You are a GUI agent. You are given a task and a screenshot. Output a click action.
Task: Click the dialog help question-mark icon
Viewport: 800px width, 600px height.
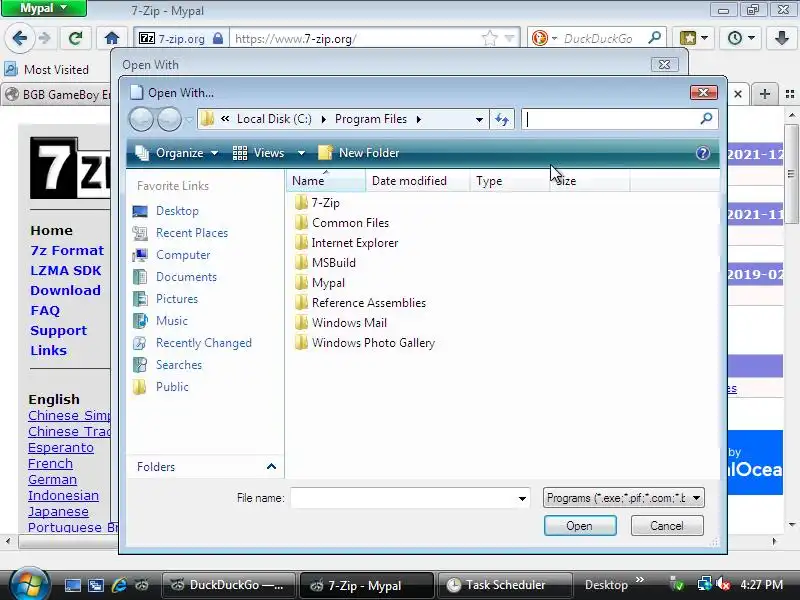[x=703, y=153]
